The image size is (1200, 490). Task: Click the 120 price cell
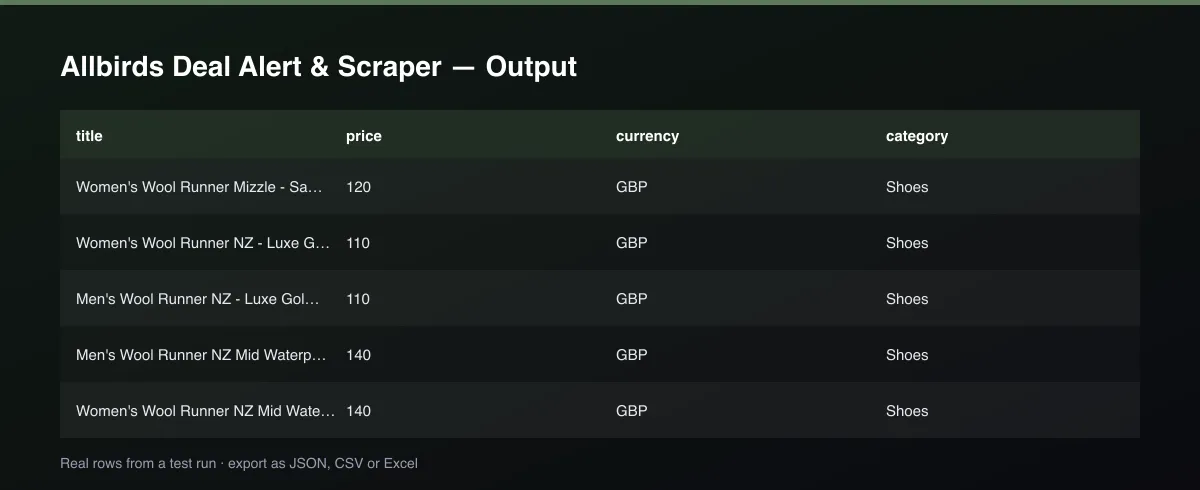(358, 187)
